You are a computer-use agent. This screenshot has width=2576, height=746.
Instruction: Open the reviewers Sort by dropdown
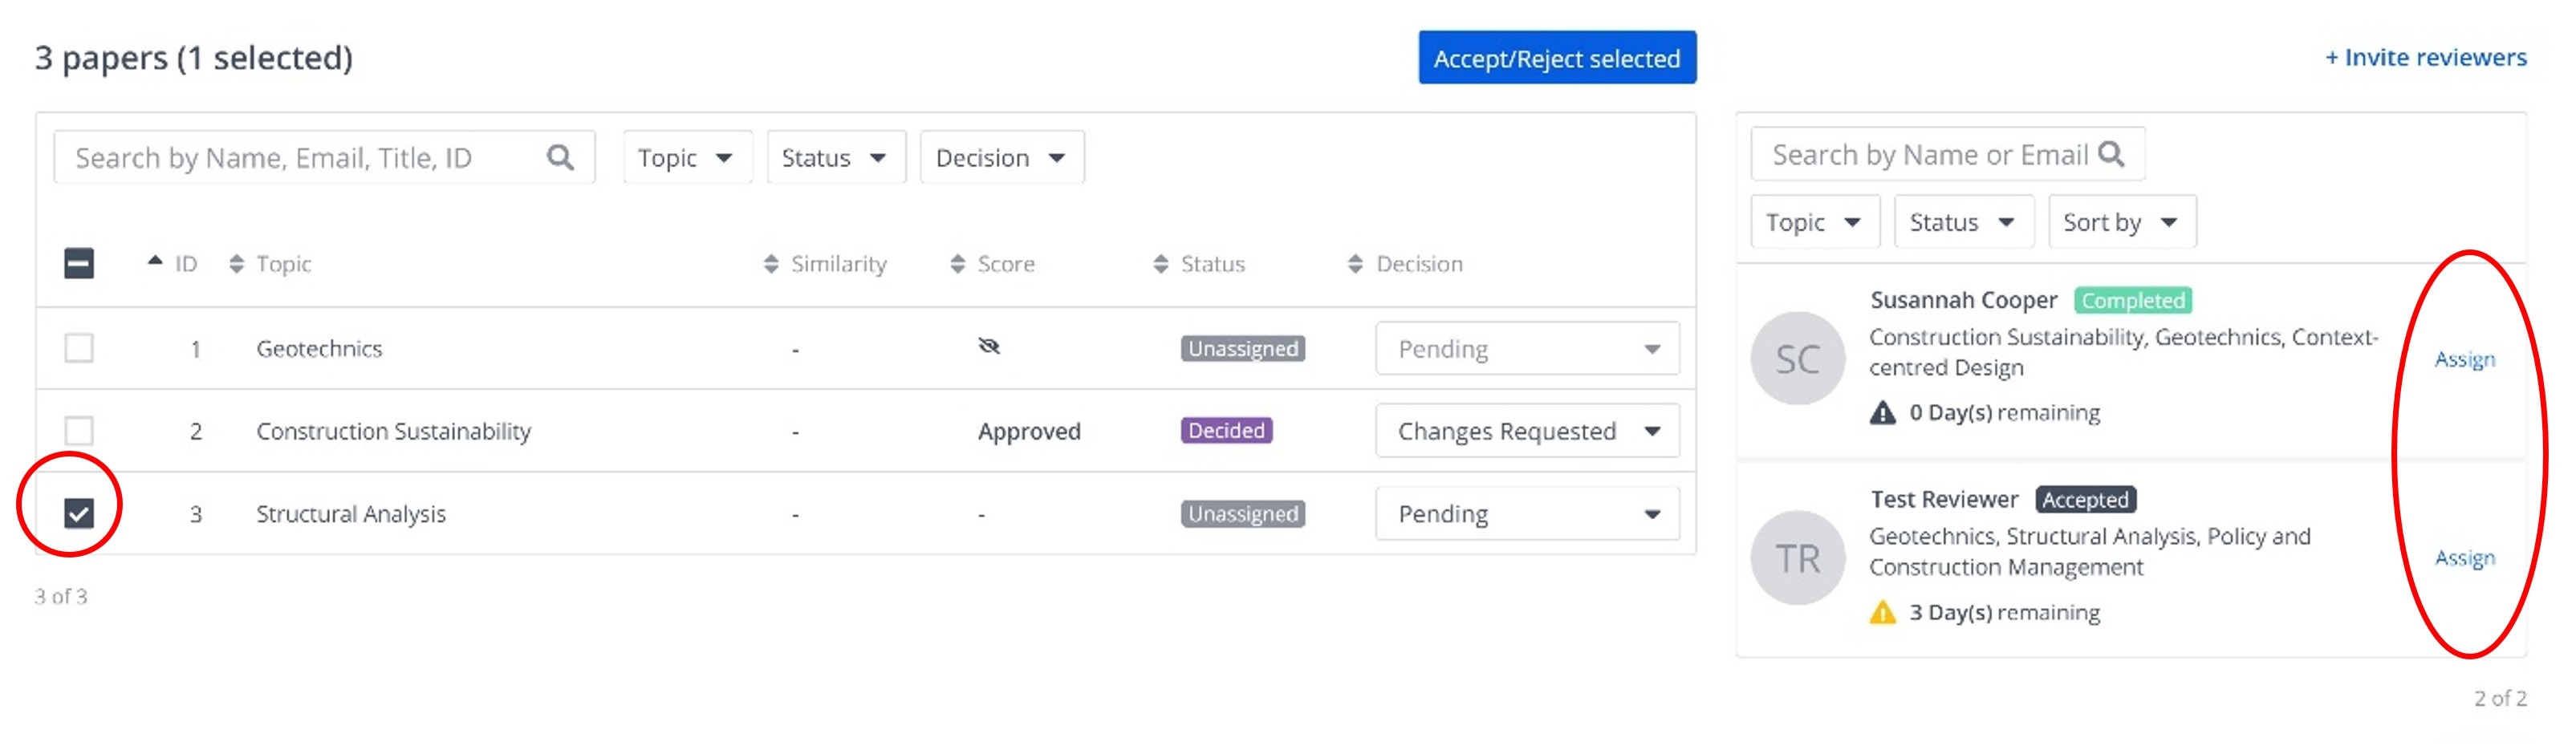point(2122,222)
